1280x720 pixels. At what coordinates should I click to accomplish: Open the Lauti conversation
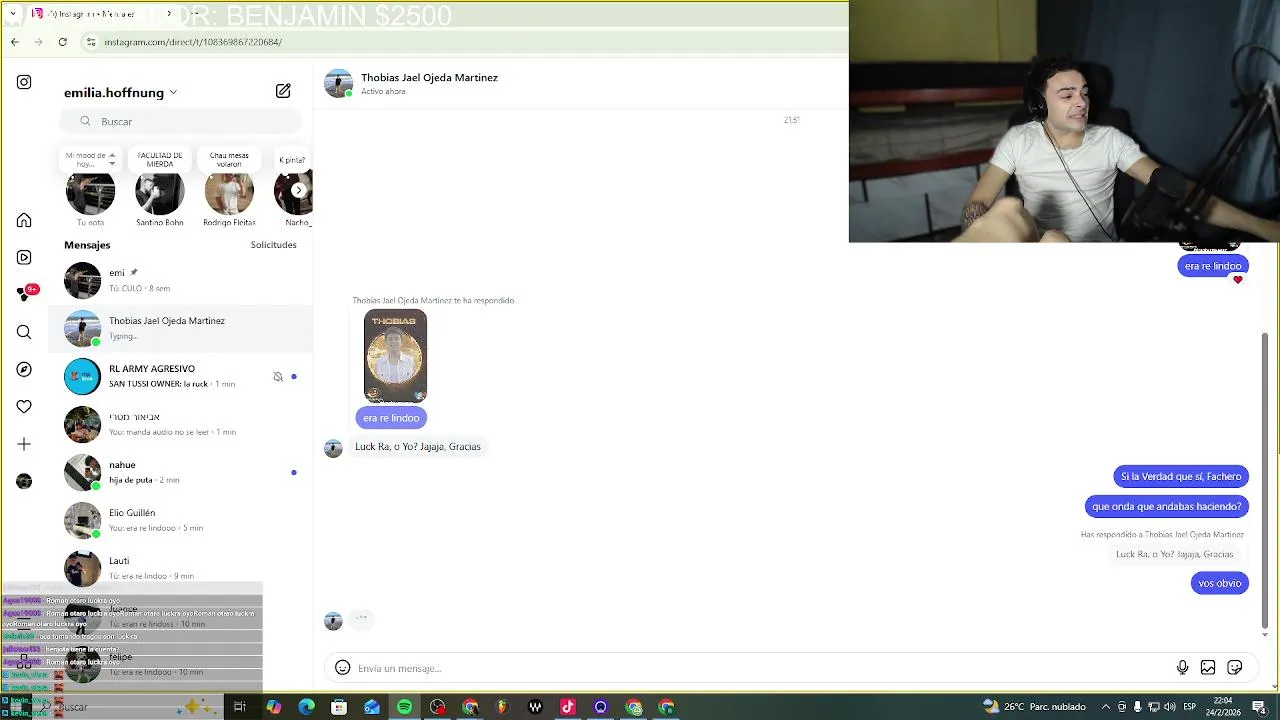(x=180, y=568)
